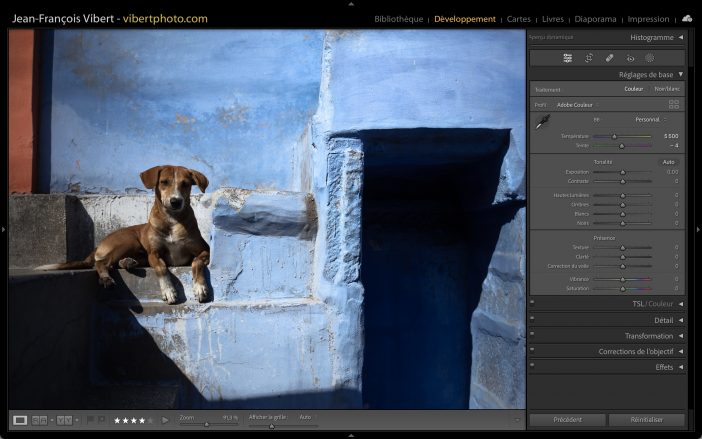702x439 pixels.
Task: Click the Réinitialiser button
Action: [647, 420]
